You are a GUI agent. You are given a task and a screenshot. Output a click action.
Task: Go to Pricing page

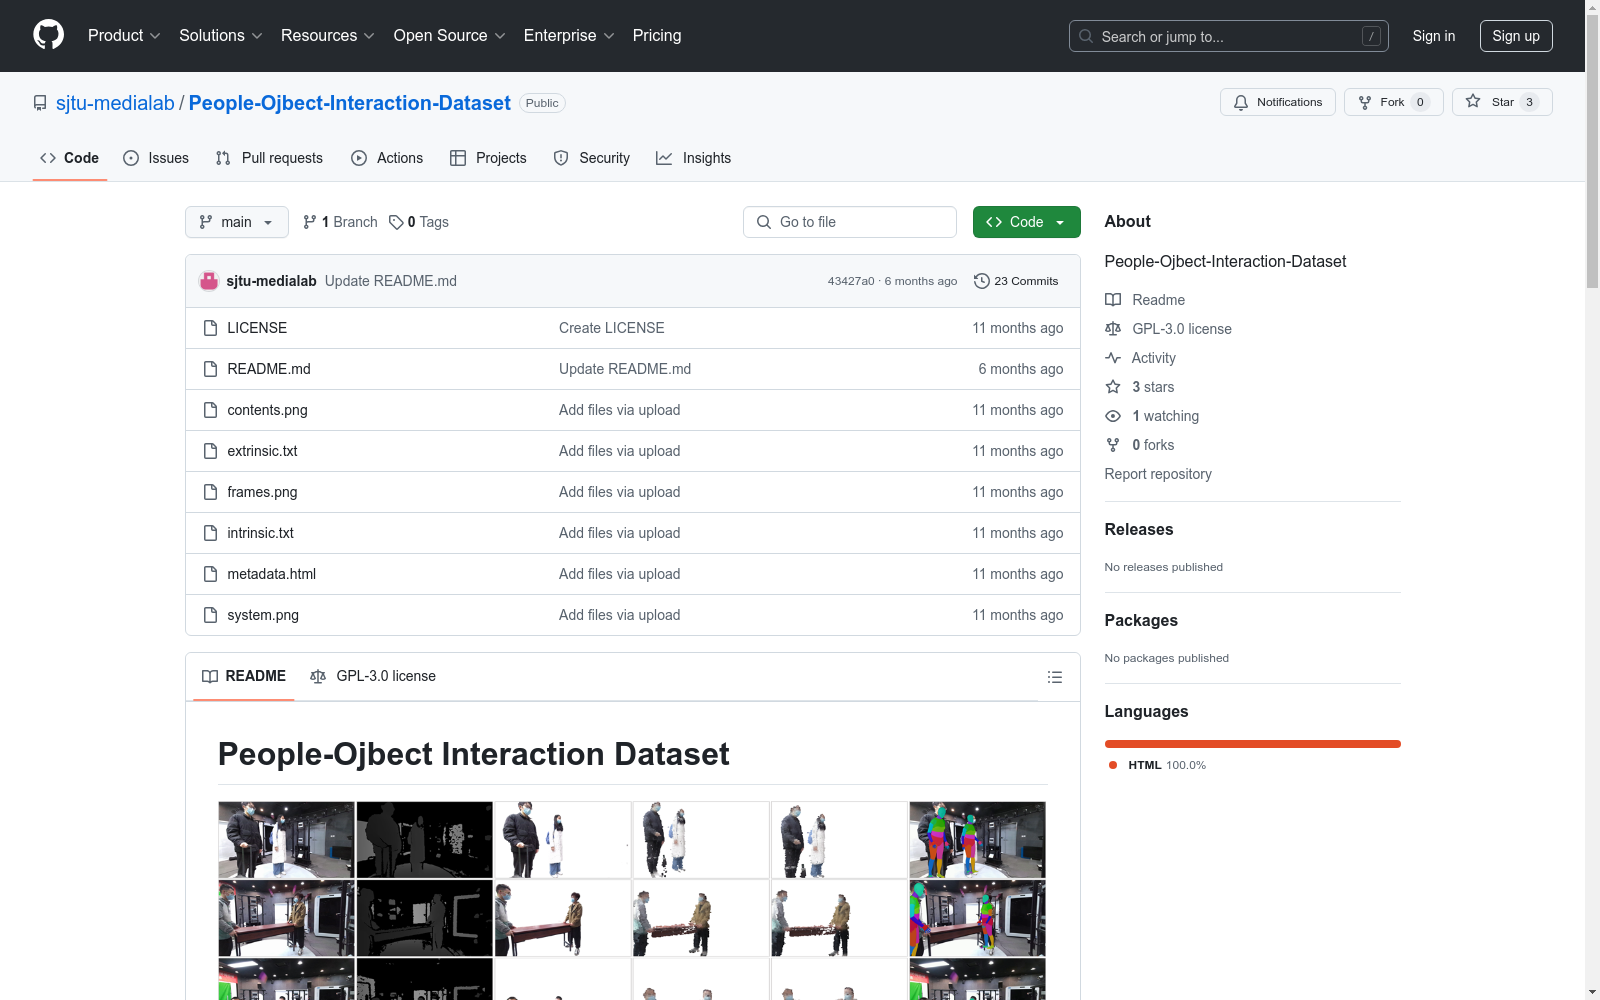pos(657,35)
